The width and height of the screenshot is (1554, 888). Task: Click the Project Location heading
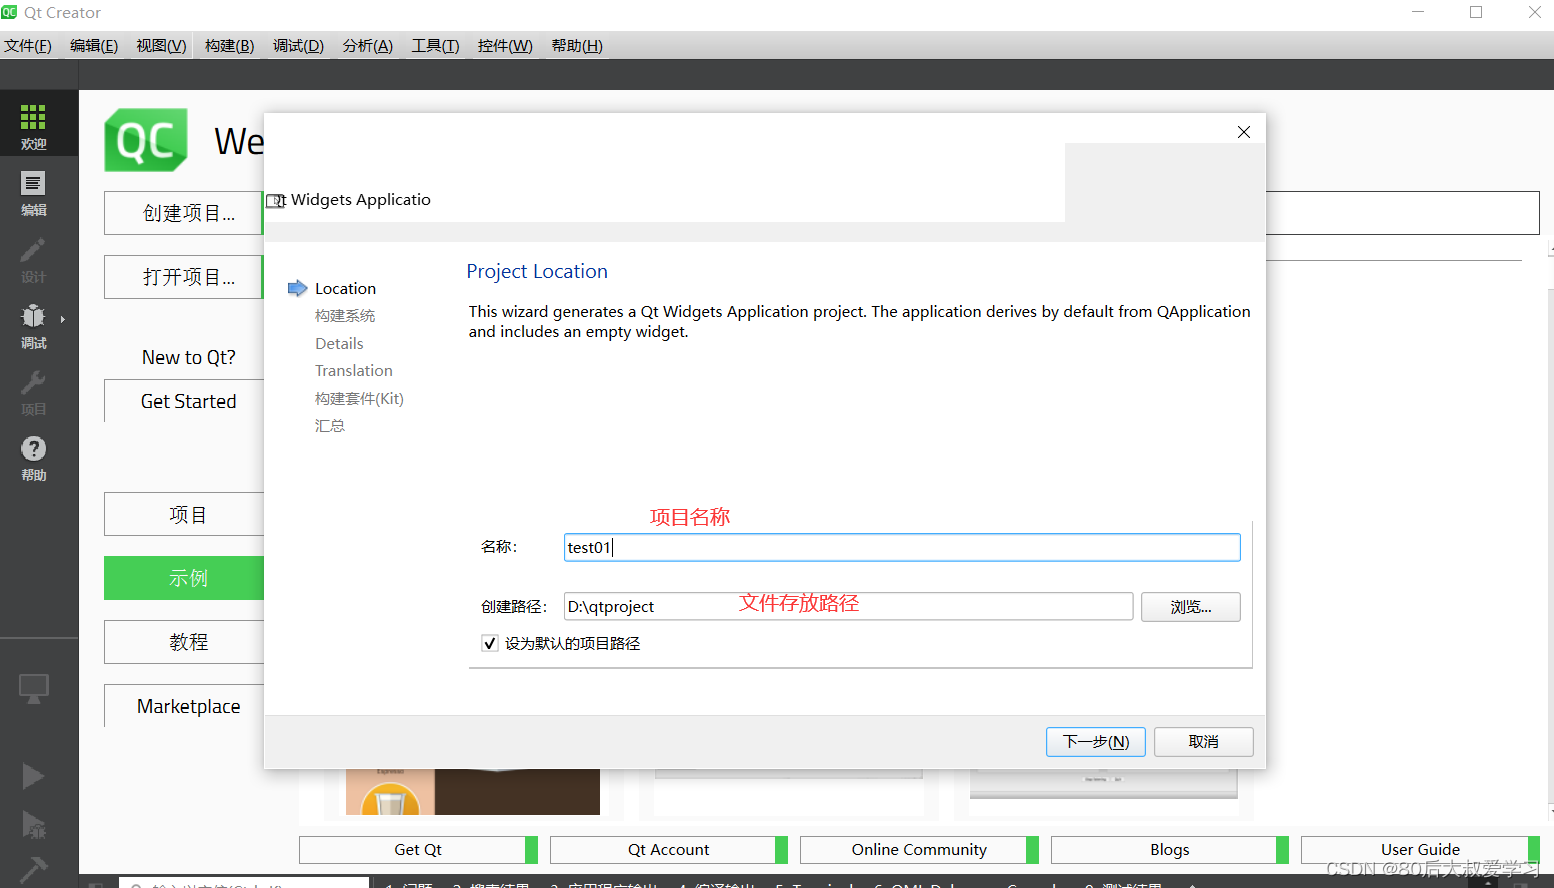click(537, 271)
